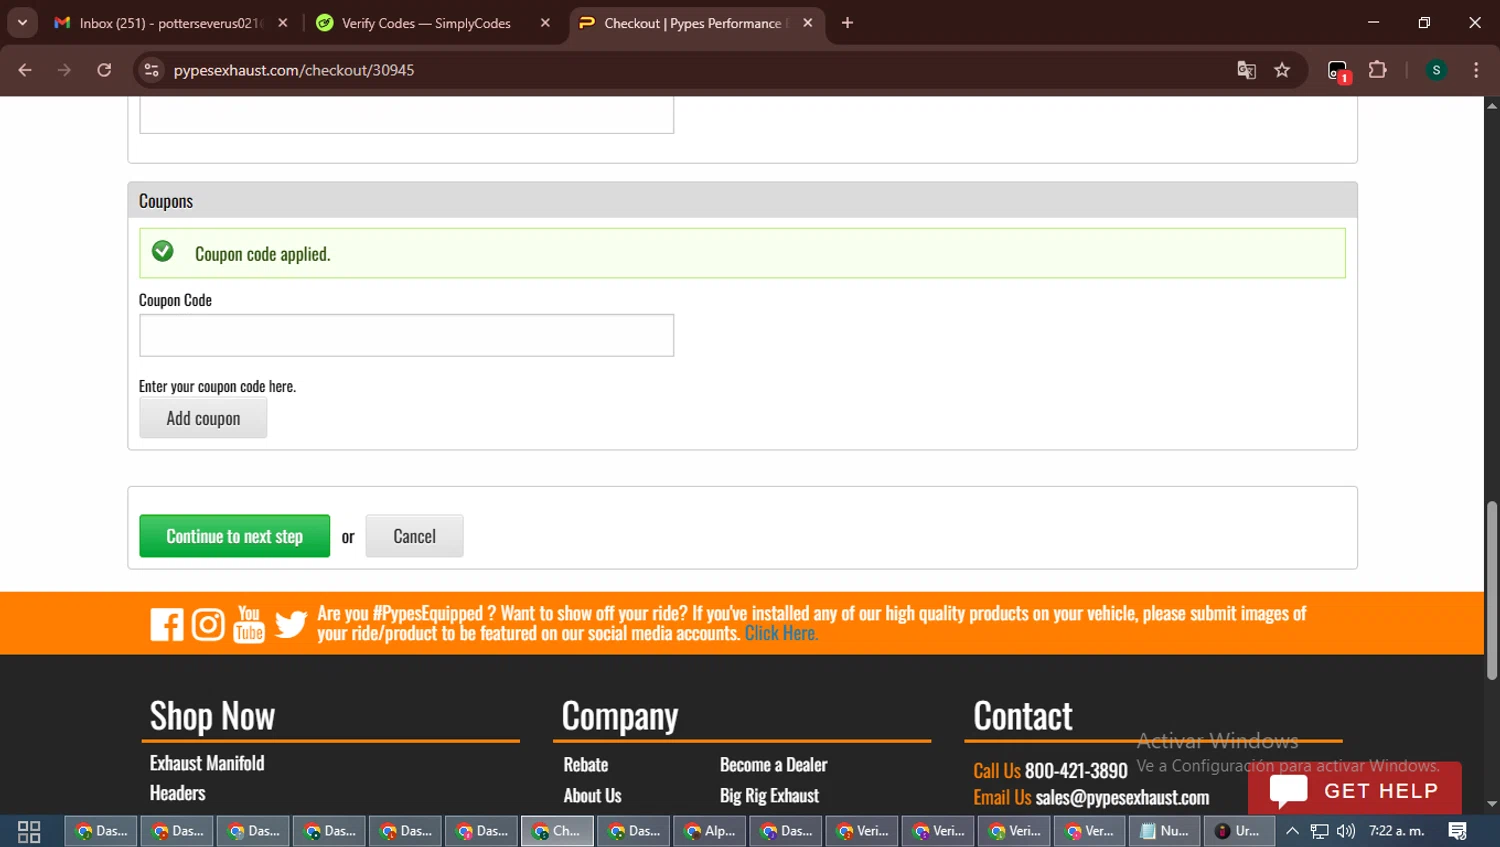Open Chrome three-dot menu
1500x847 pixels.
1476,70
